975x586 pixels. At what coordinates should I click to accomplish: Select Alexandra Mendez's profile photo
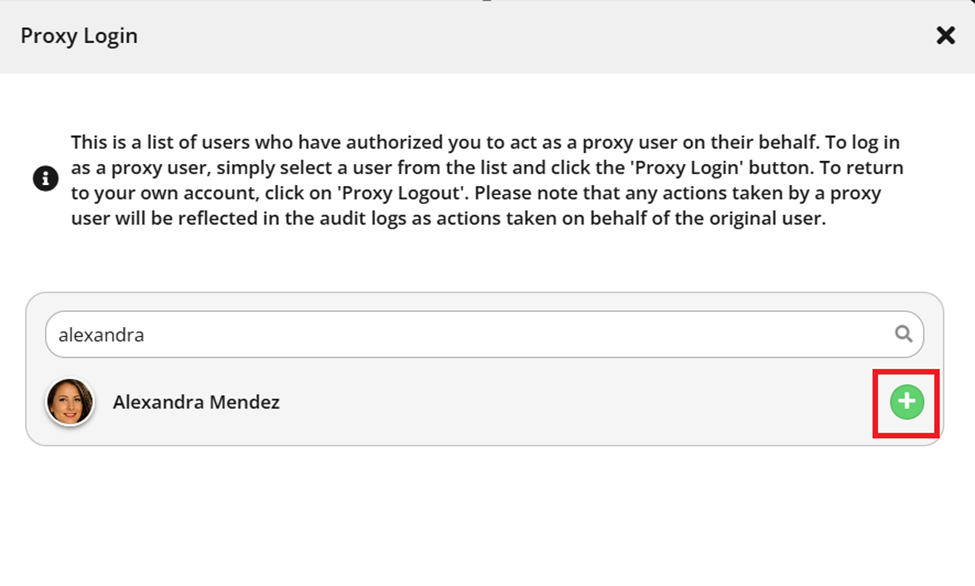coord(70,402)
